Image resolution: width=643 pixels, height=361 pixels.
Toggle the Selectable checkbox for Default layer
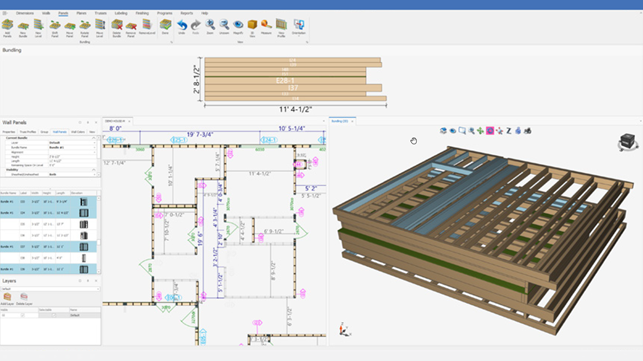53,315
